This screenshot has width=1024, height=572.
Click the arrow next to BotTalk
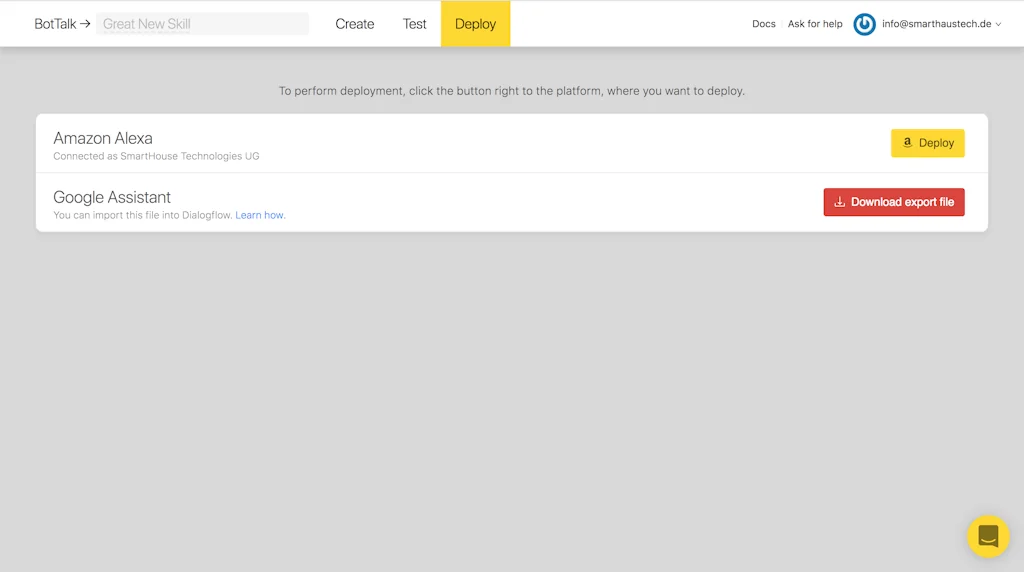tap(85, 24)
